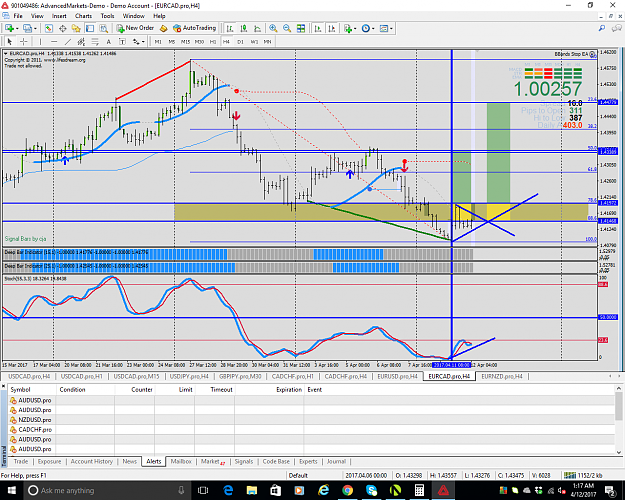Select the CADCHF.pro alert row
This screenshot has width=625, height=500.
click(x=311, y=429)
